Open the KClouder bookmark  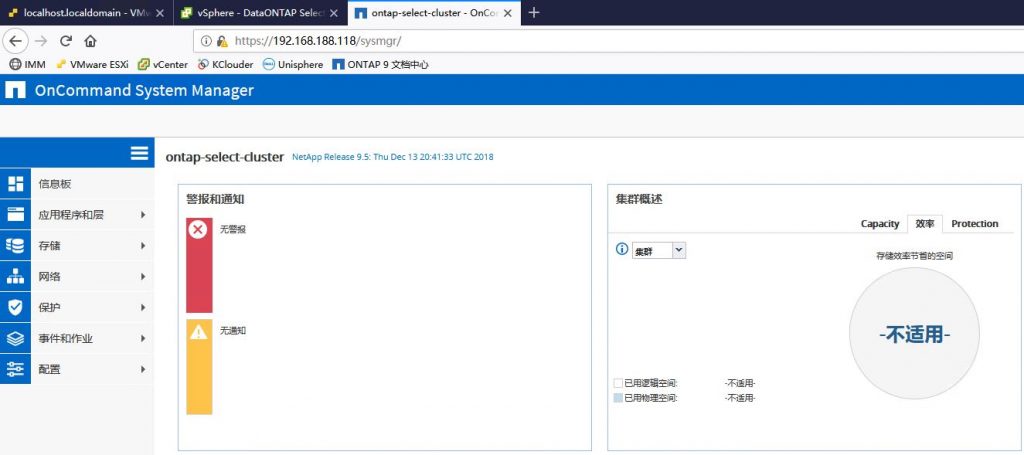pos(225,65)
